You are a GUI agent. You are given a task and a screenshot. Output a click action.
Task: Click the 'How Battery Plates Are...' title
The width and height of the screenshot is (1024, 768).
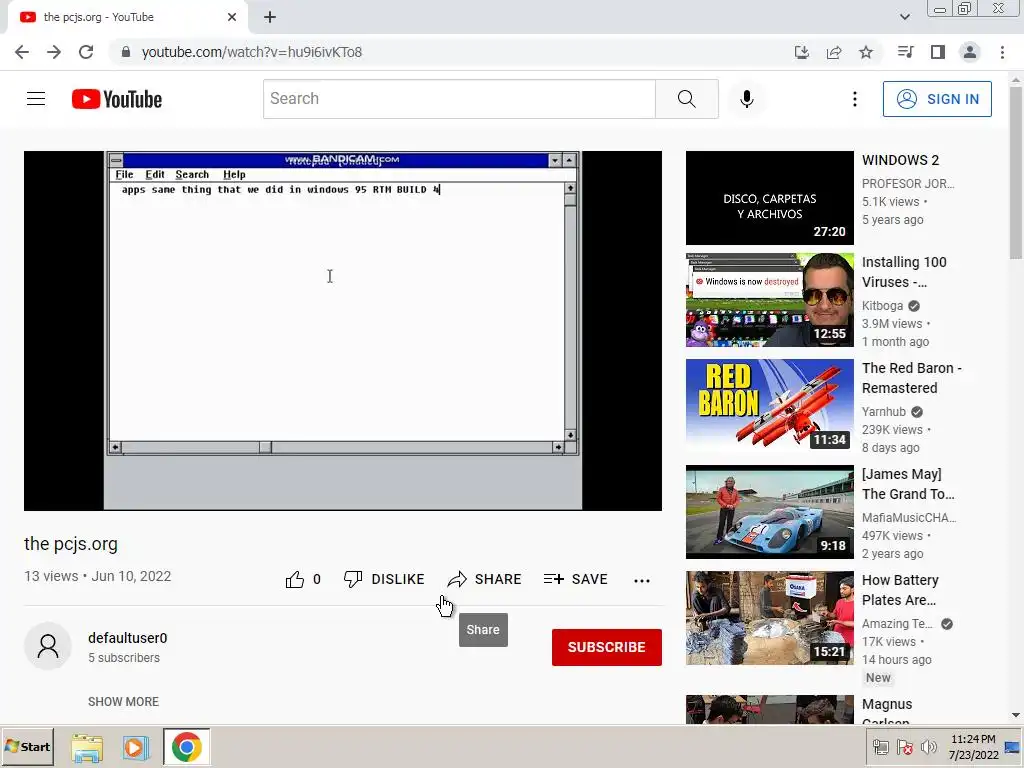[x=900, y=590]
